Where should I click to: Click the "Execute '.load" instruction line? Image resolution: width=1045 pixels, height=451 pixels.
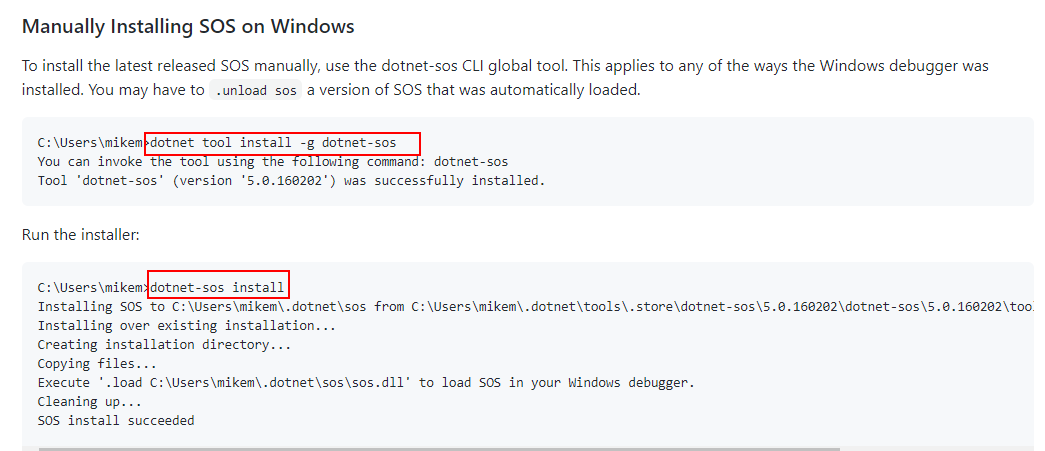[366, 382]
